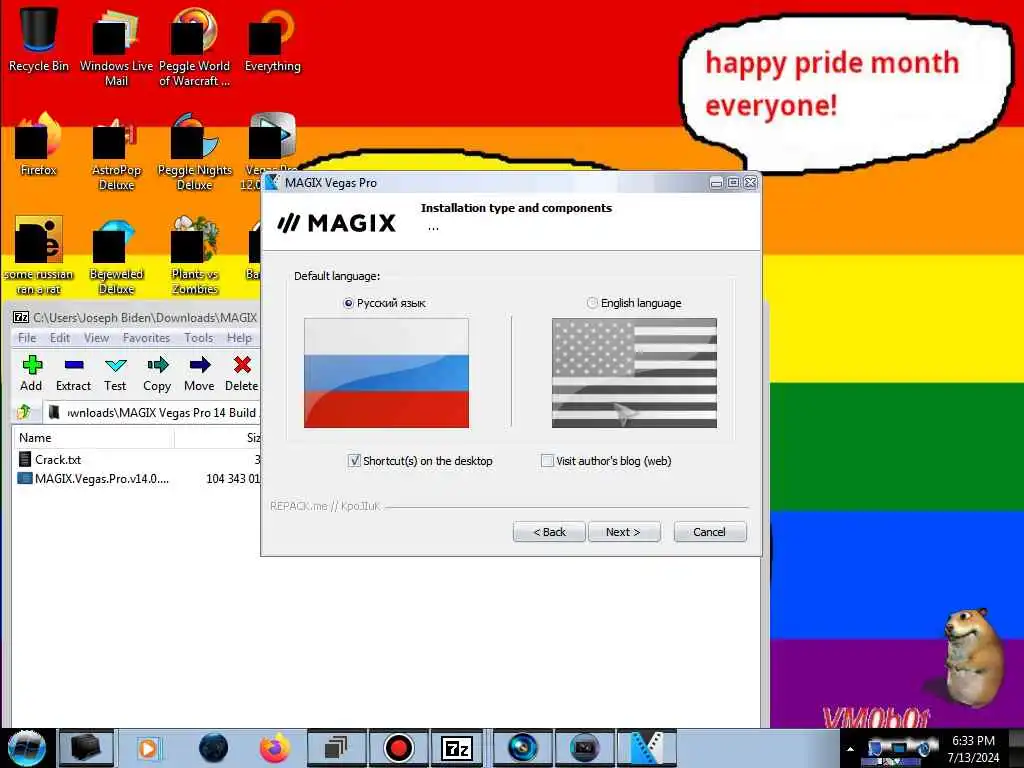Click the taskbar clock showing 6:33 PM
This screenshot has height=768, width=1024.
click(x=973, y=749)
